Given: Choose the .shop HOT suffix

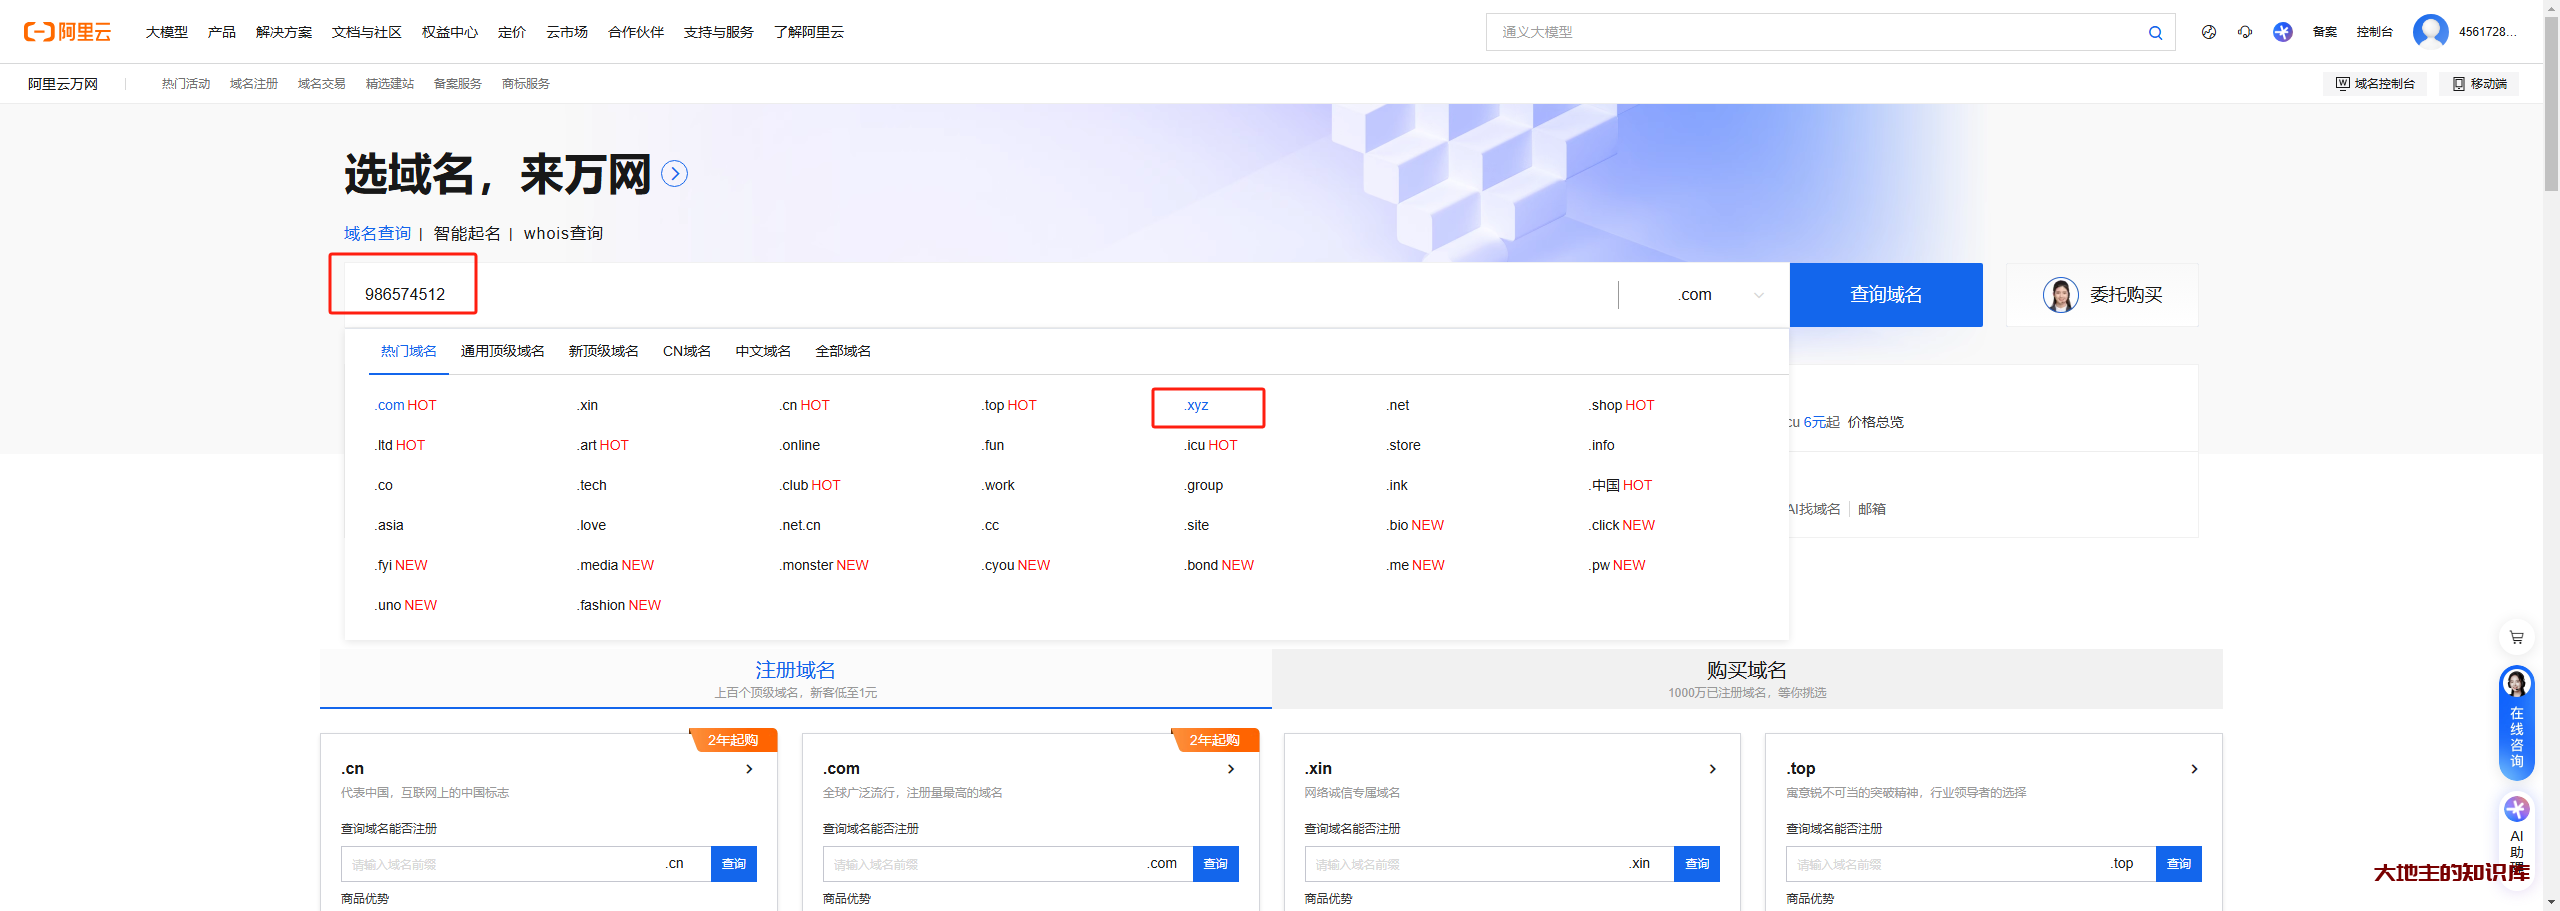Looking at the screenshot, I should [x=1622, y=405].
